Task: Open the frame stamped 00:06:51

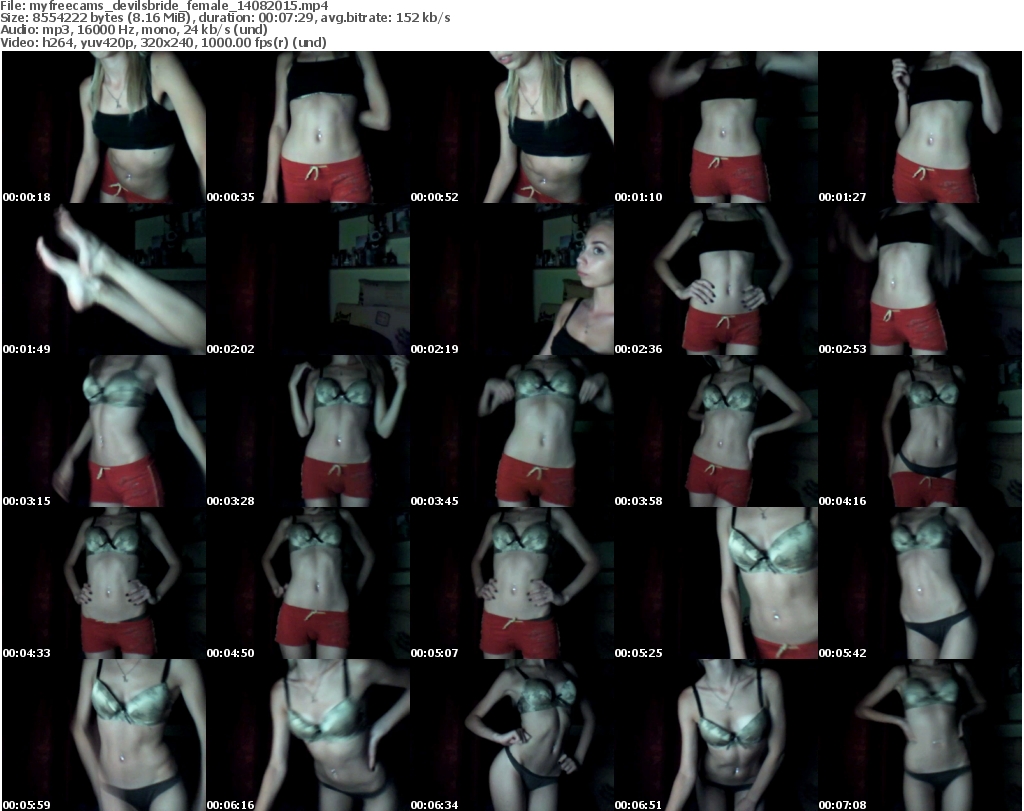Action: [716, 735]
